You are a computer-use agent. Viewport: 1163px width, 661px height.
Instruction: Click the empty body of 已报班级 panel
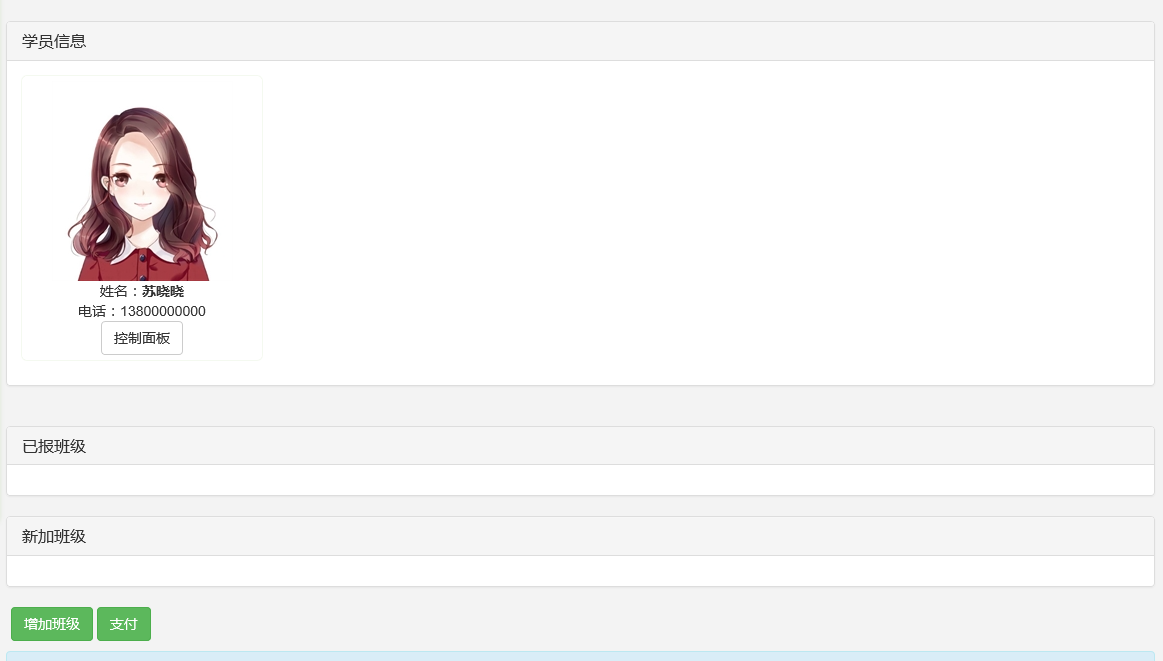tap(580, 480)
